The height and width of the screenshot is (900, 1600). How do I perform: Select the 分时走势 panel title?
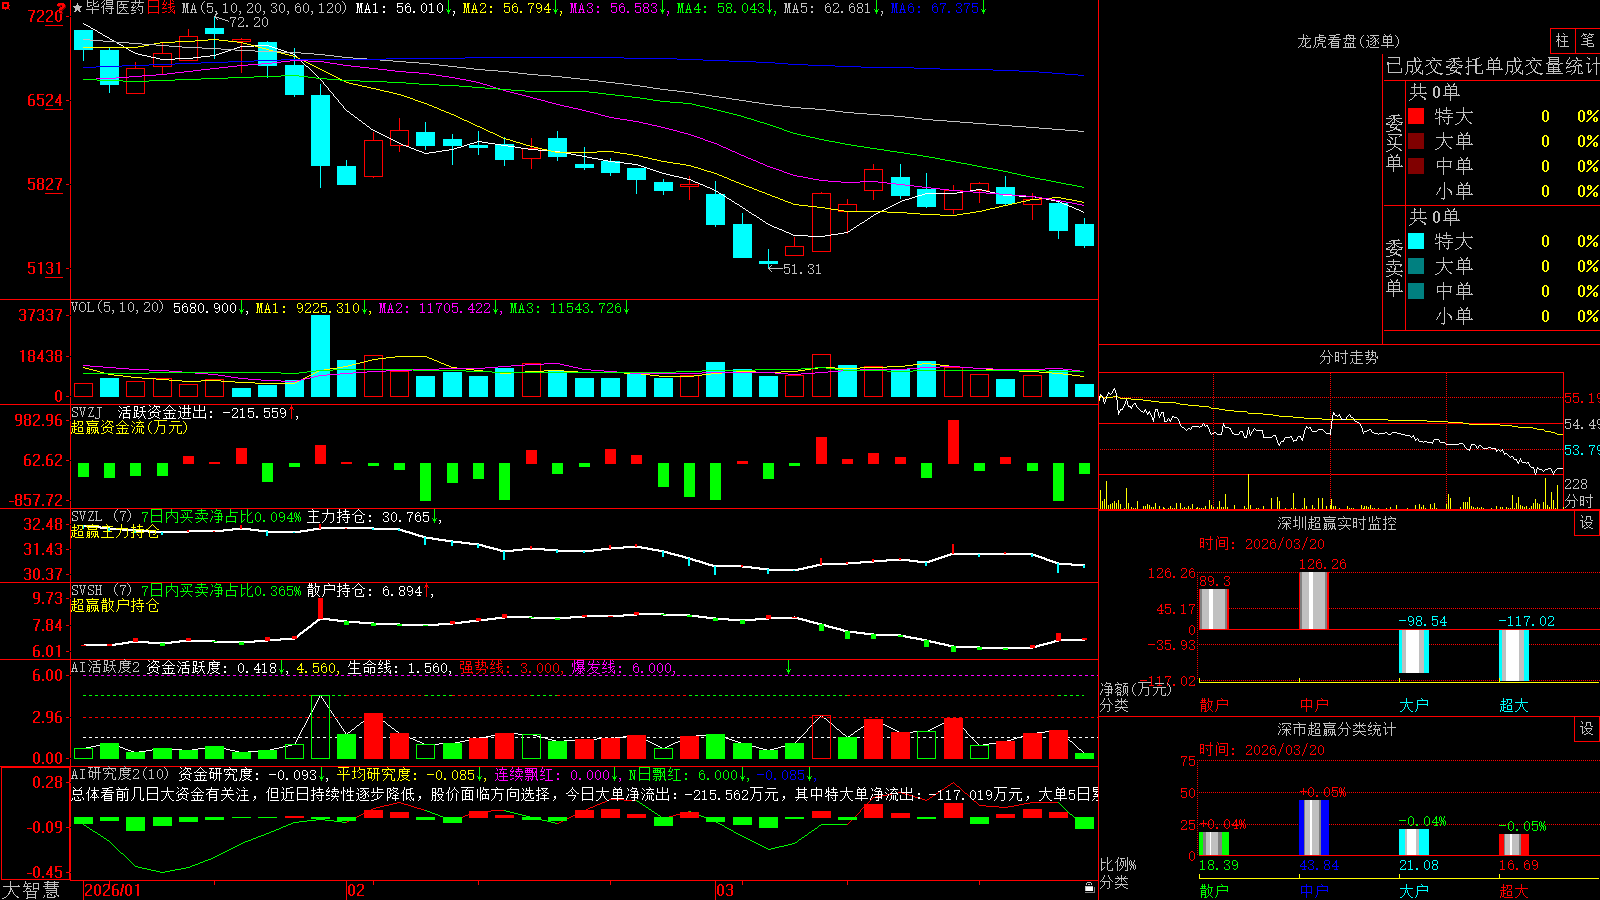(1348, 357)
